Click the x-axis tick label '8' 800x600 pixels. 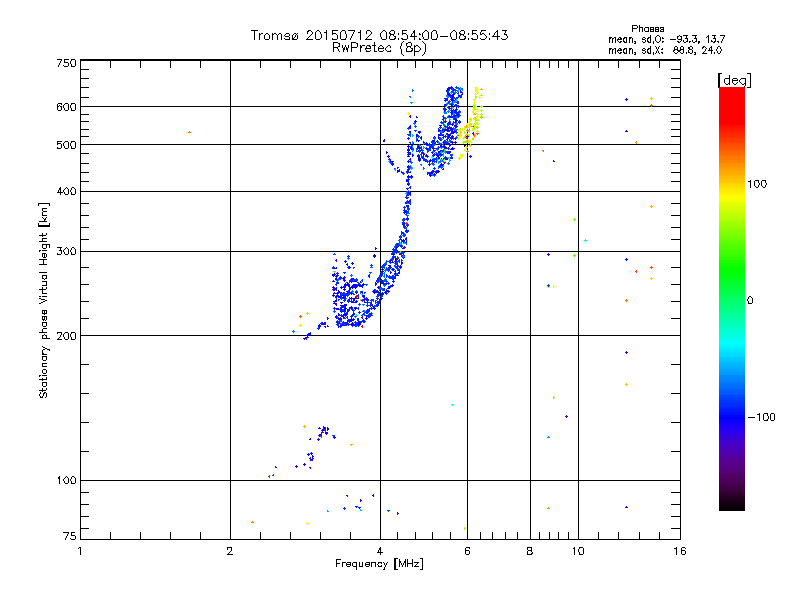pyautogui.click(x=530, y=551)
